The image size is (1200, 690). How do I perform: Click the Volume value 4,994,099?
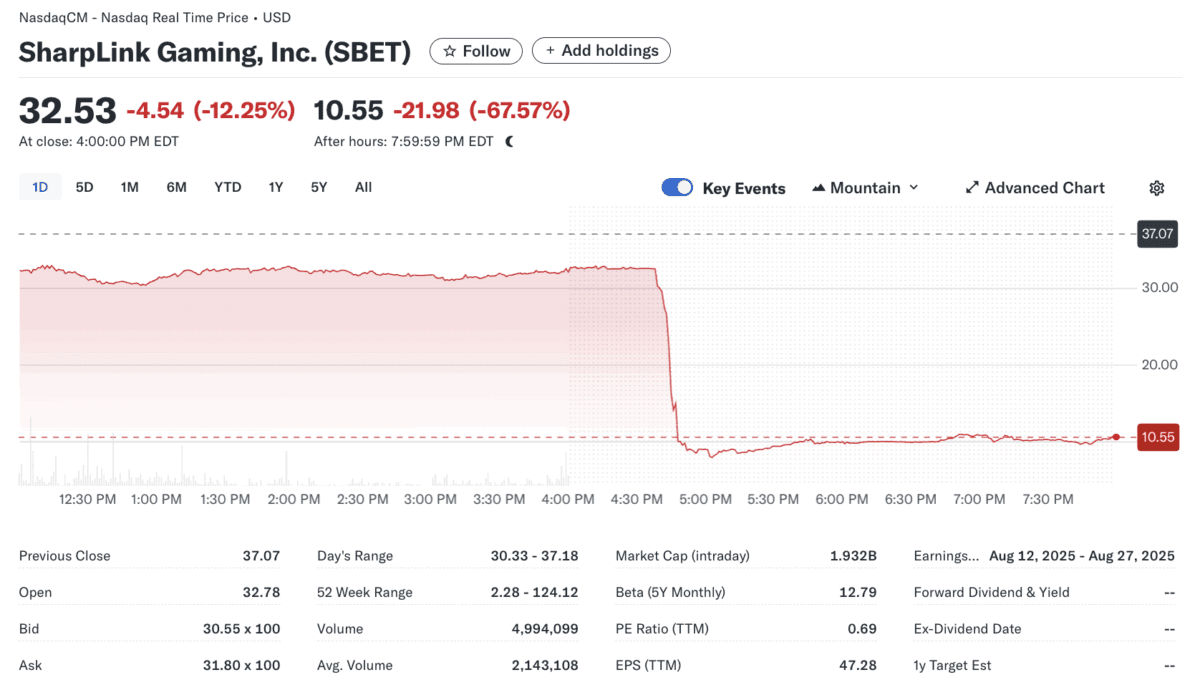(x=543, y=629)
